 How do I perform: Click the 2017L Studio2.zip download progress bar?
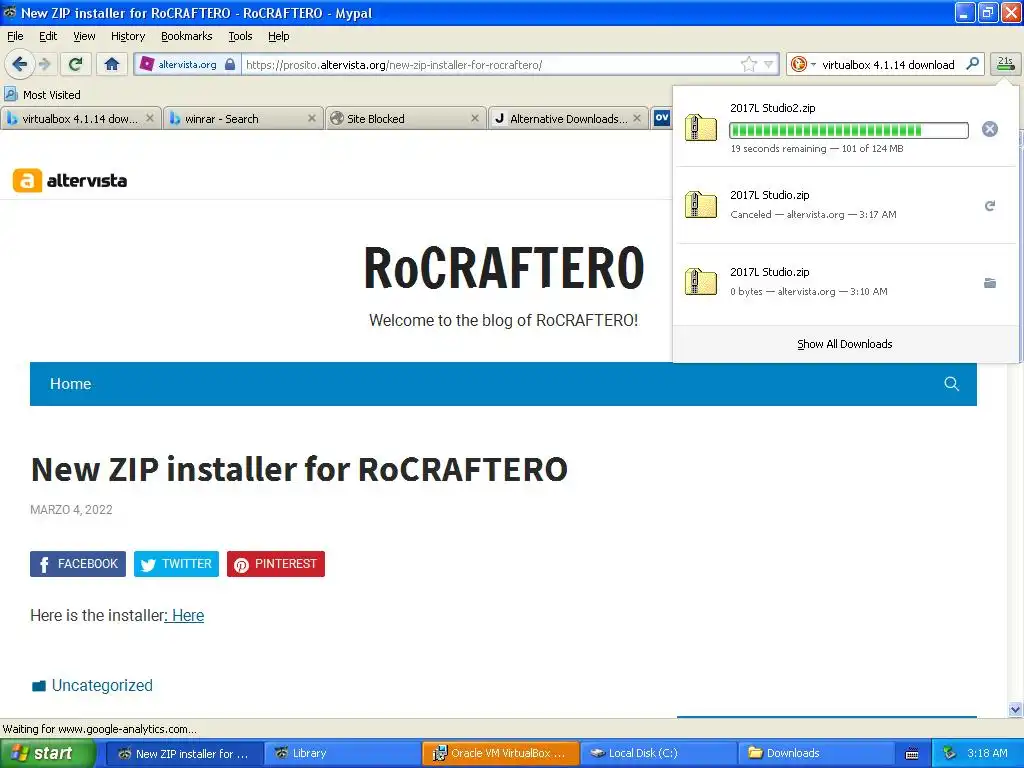[x=848, y=131]
